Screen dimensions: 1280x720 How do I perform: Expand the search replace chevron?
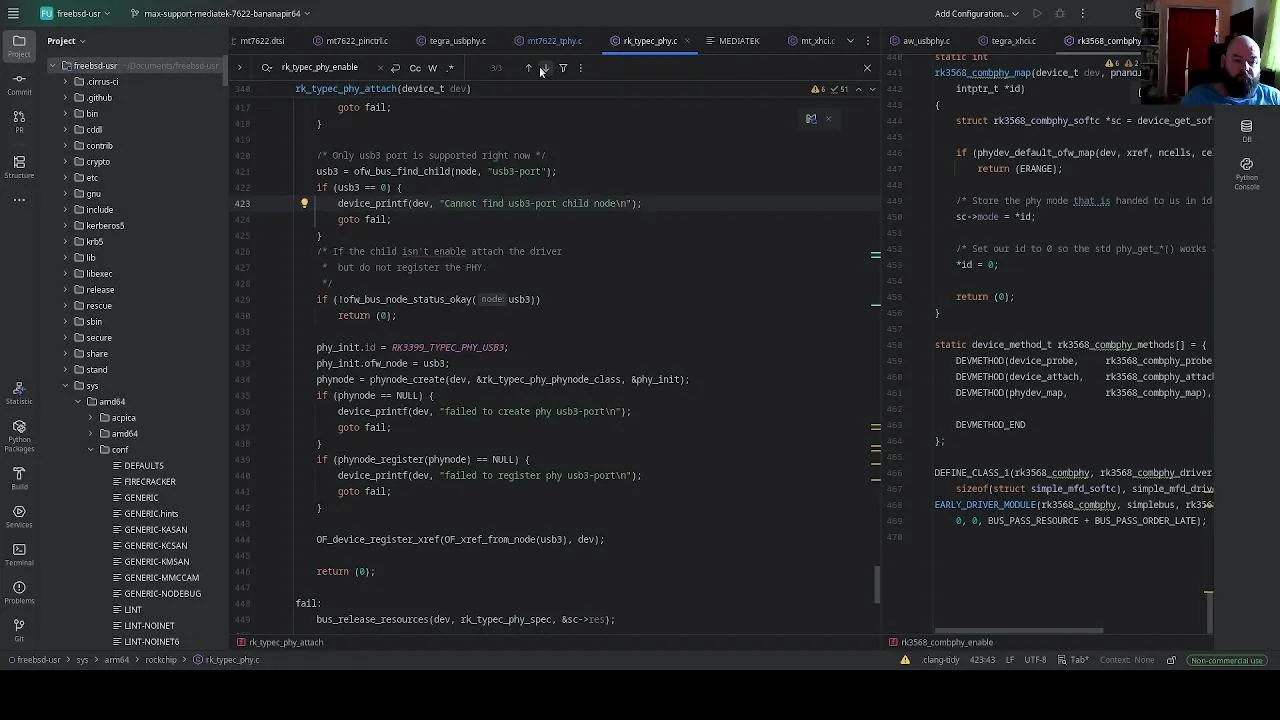(239, 68)
